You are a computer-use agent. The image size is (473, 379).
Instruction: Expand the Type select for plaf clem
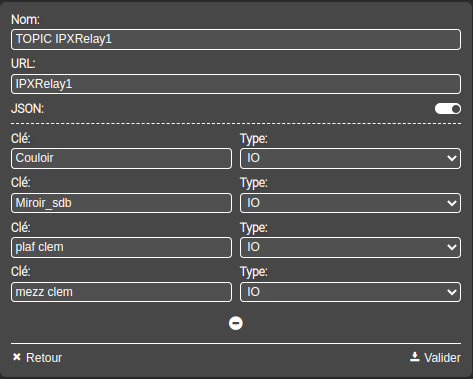350,247
